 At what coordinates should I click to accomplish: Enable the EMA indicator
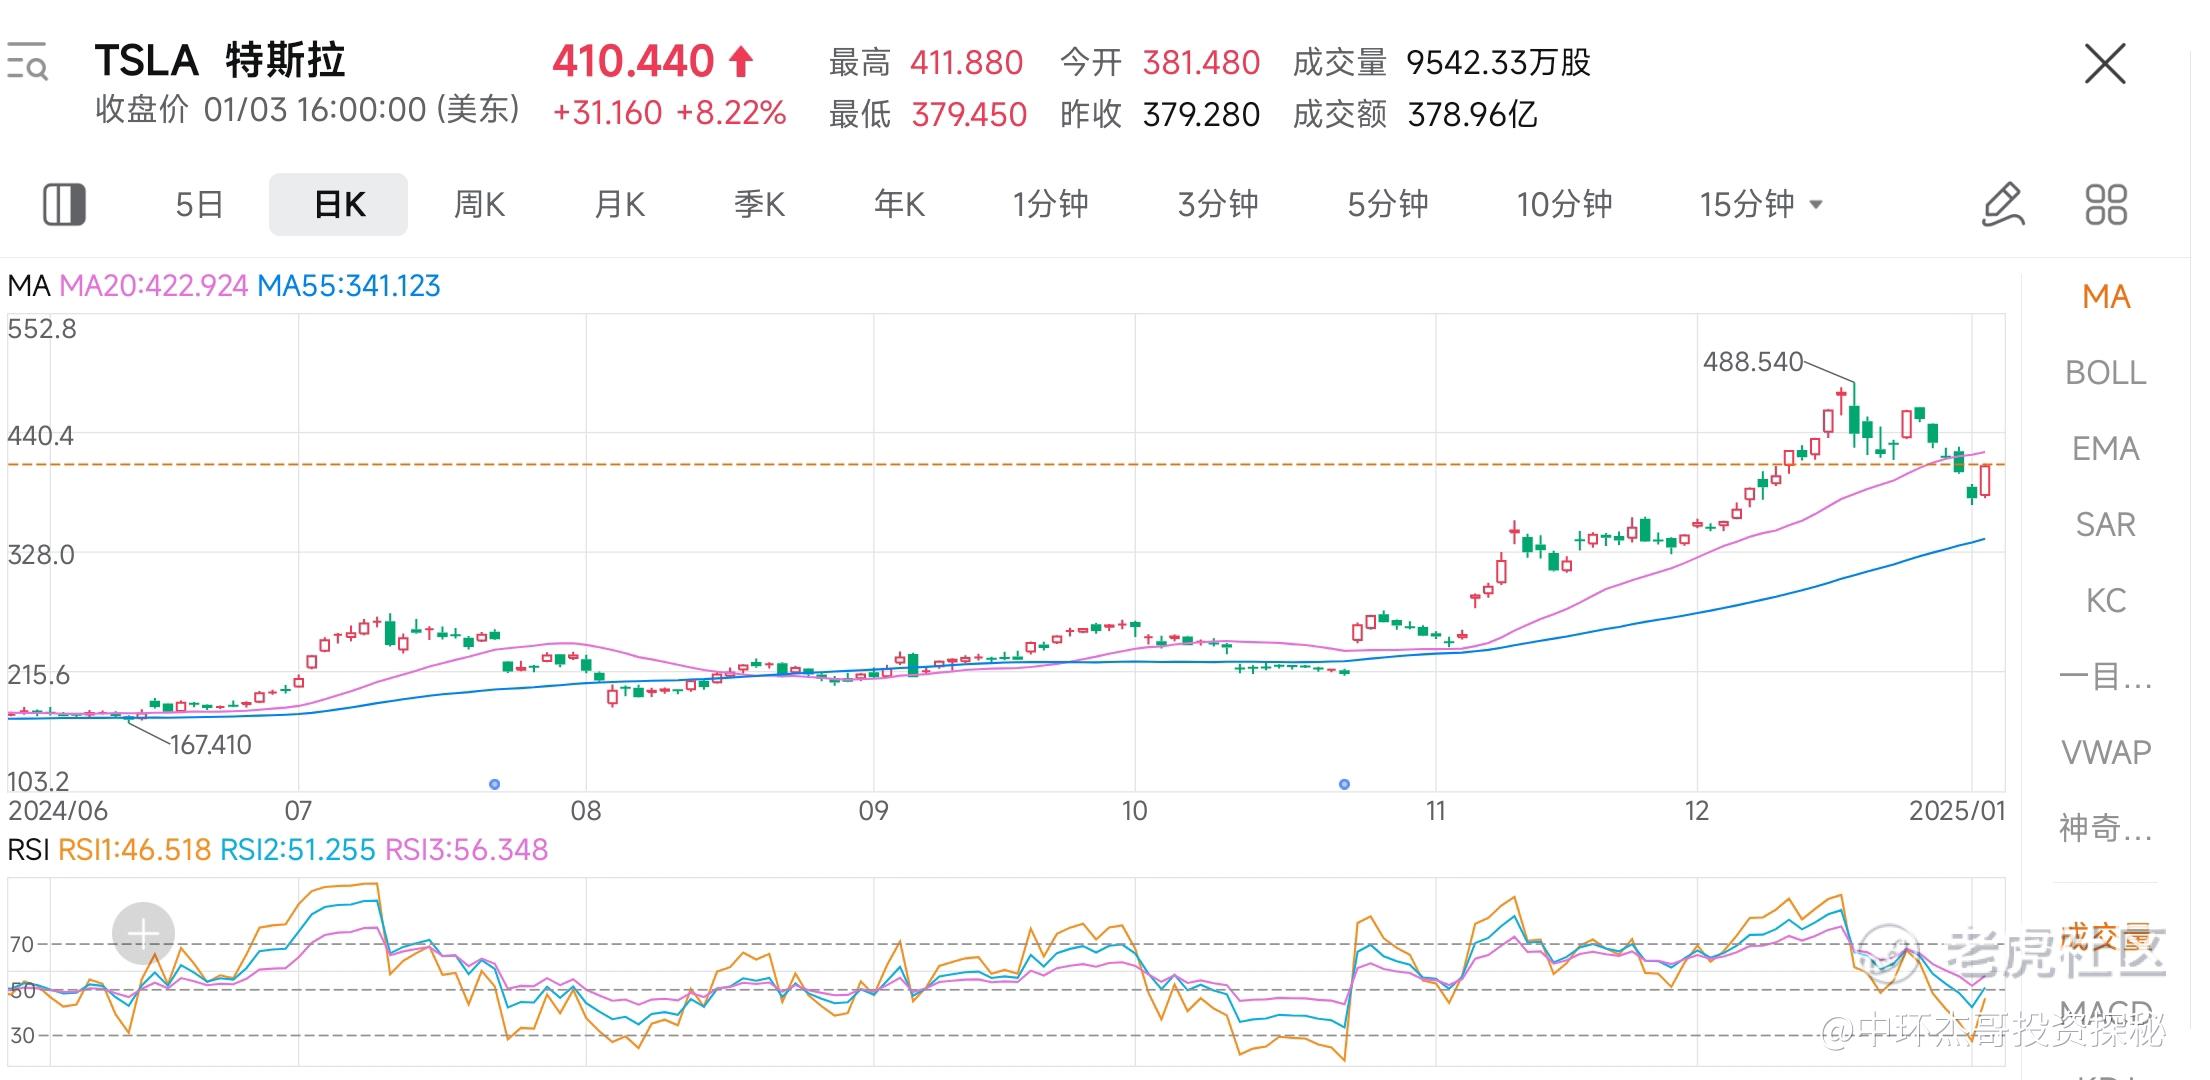click(2106, 448)
